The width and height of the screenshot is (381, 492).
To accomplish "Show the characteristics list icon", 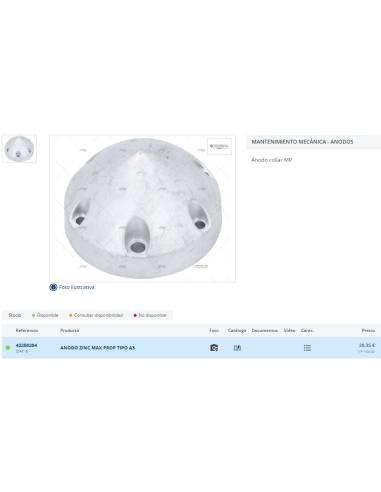I will tap(307, 348).
